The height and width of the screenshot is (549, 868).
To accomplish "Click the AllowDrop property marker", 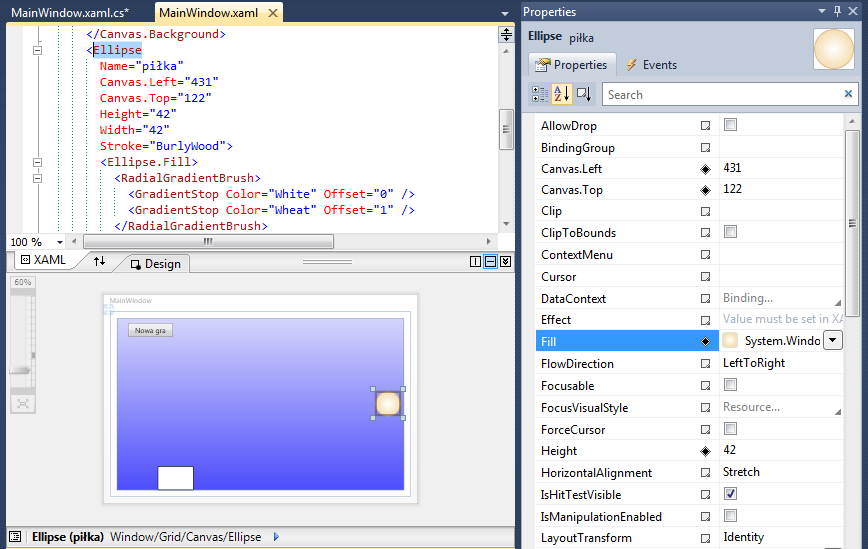I will pos(705,126).
